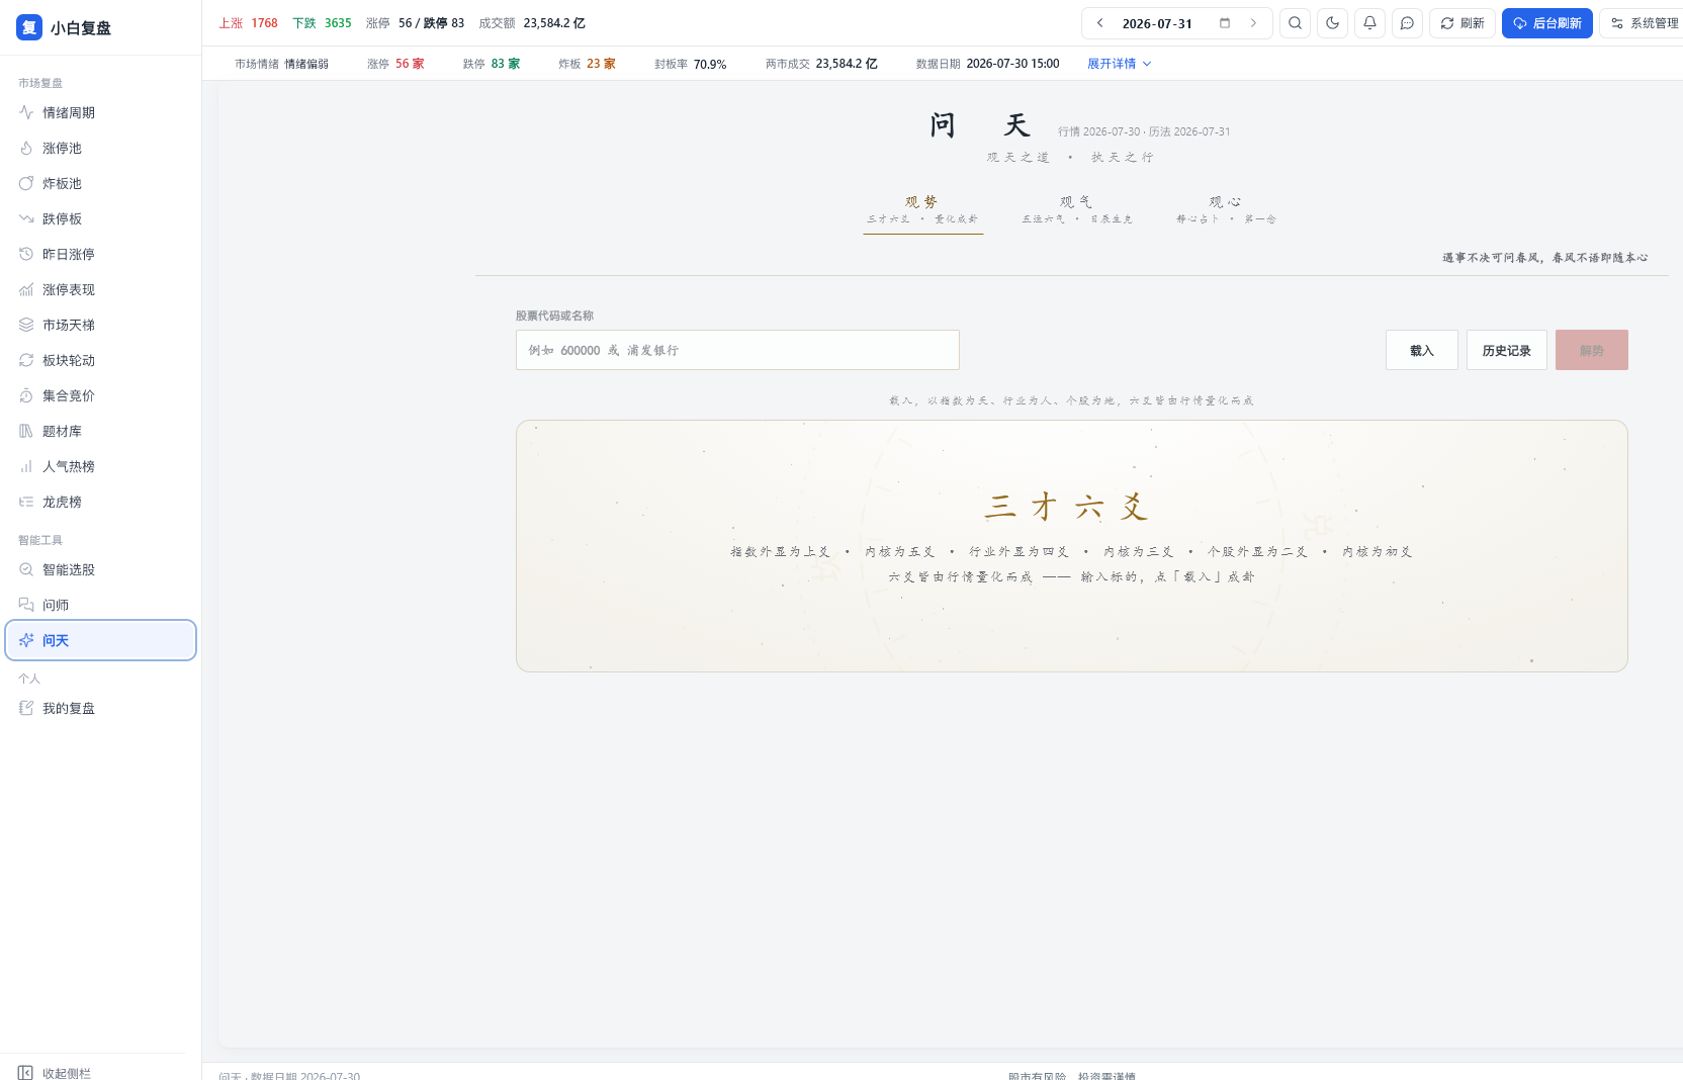
Task: Go to next date arrow
Action: (1253, 23)
